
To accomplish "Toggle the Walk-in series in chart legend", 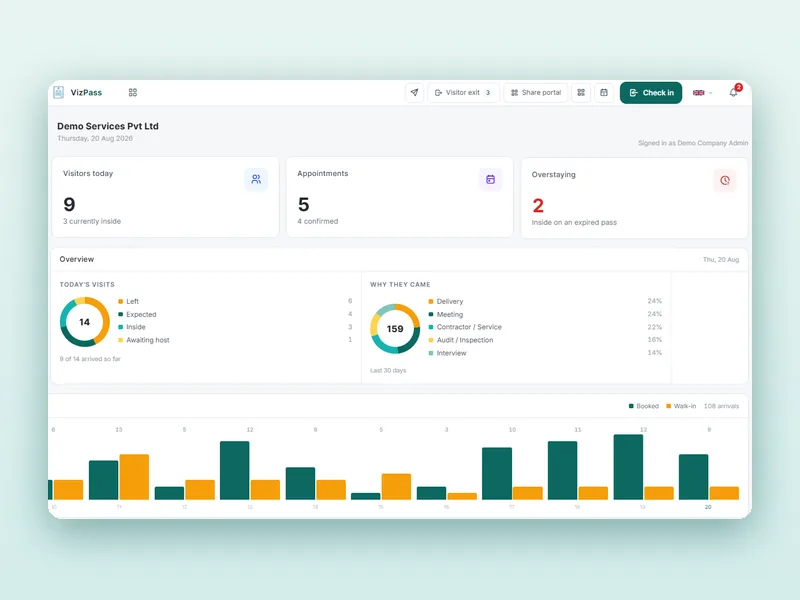I will click(681, 406).
